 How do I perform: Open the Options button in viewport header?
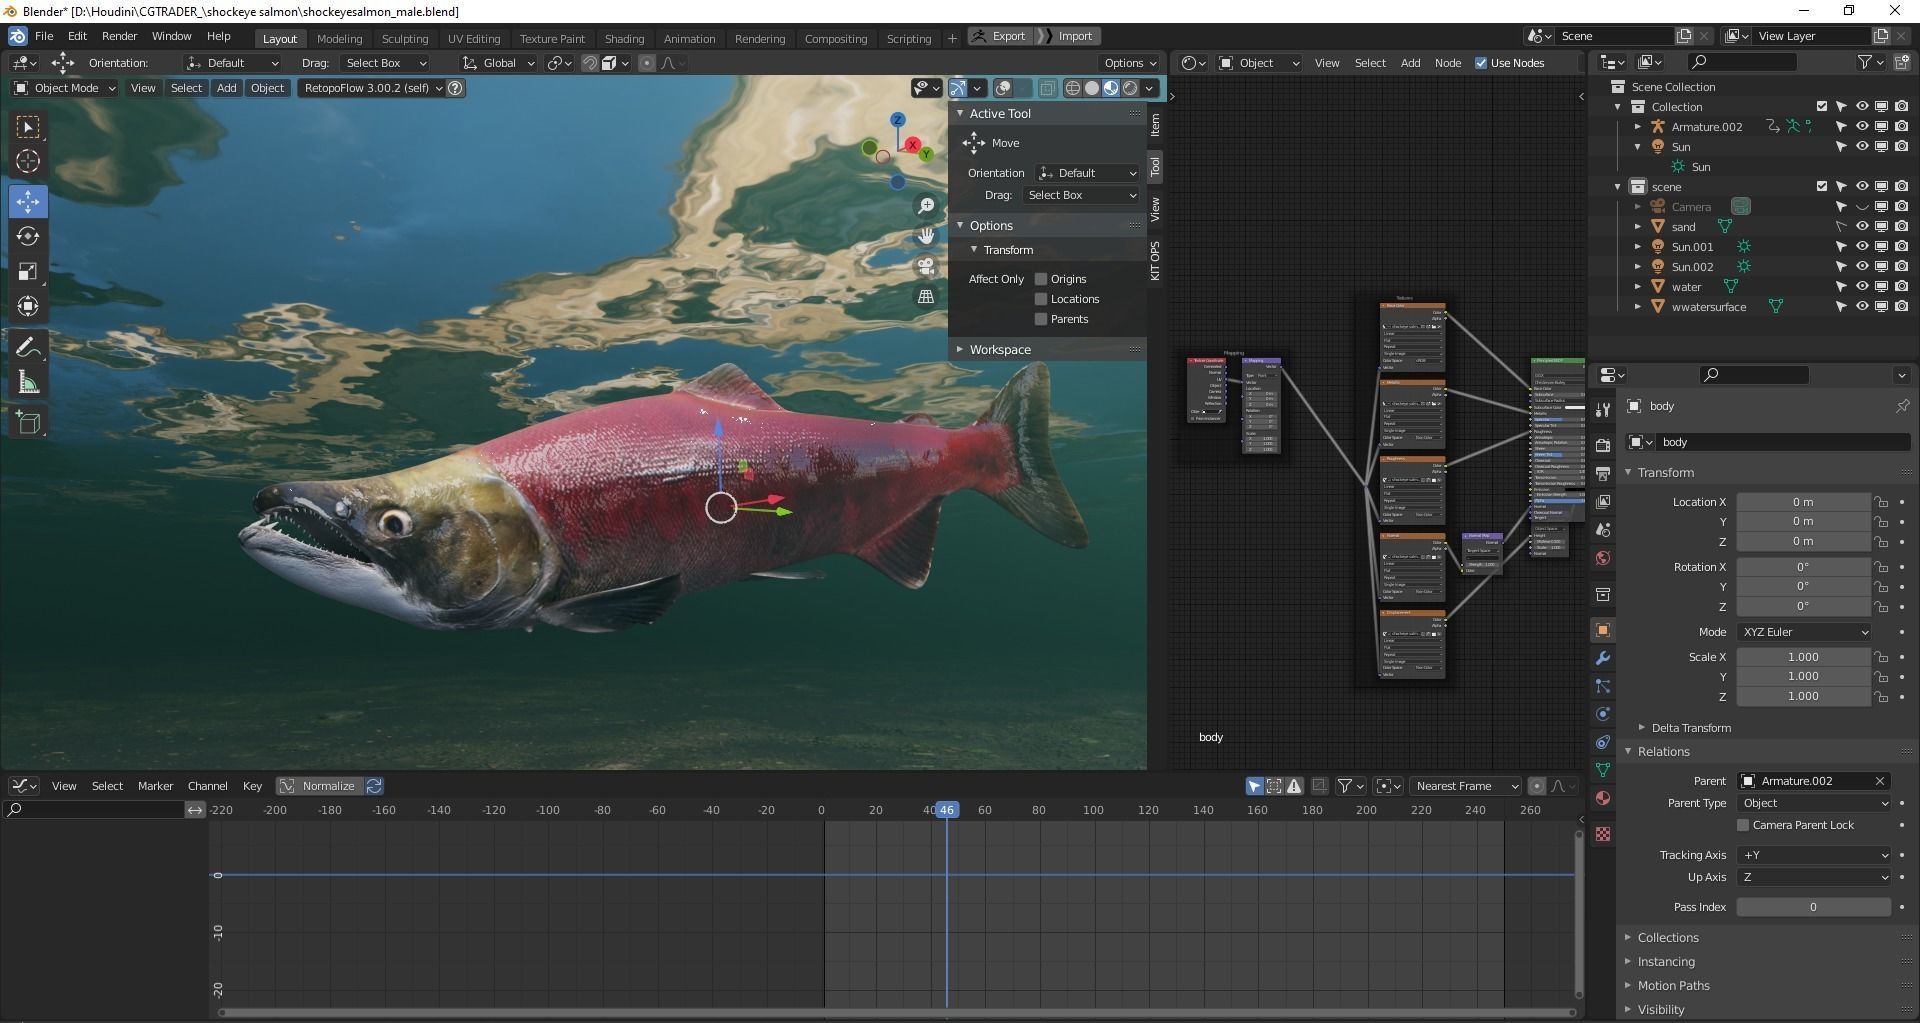pyautogui.click(x=1129, y=63)
